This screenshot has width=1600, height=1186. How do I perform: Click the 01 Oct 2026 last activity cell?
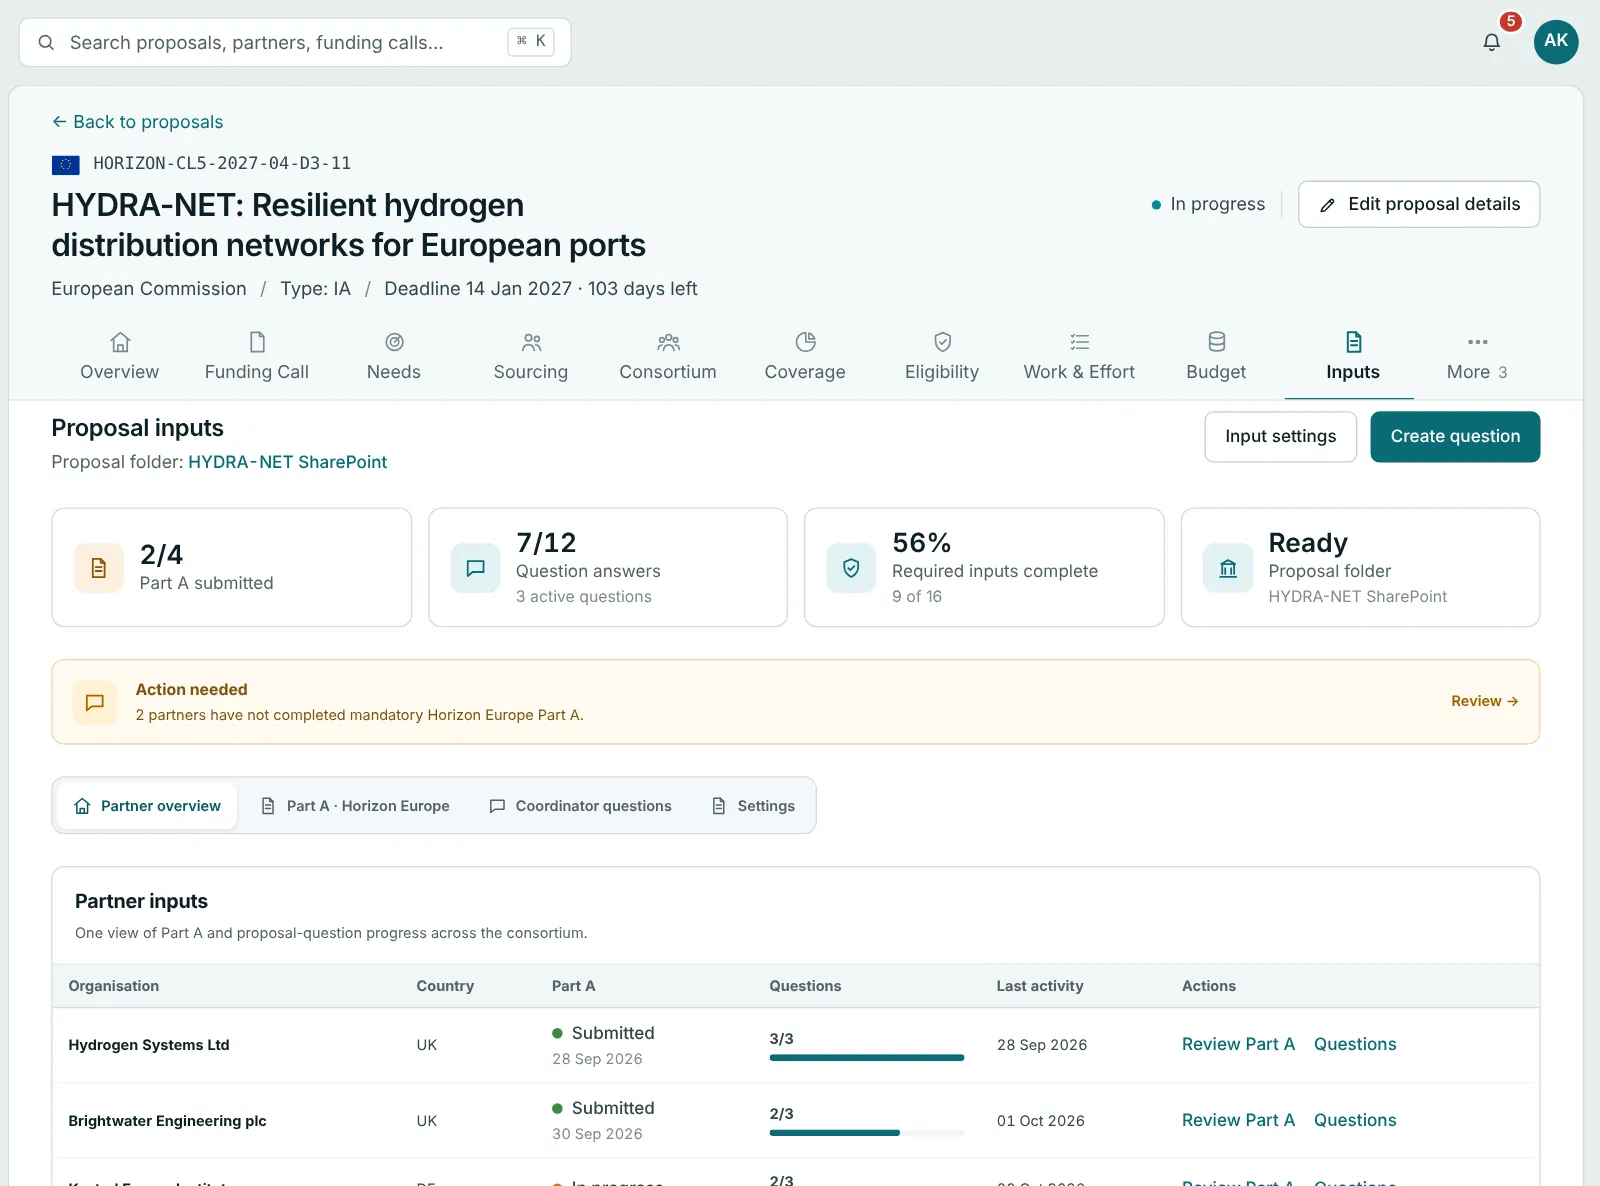[x=1041, y=1121]
